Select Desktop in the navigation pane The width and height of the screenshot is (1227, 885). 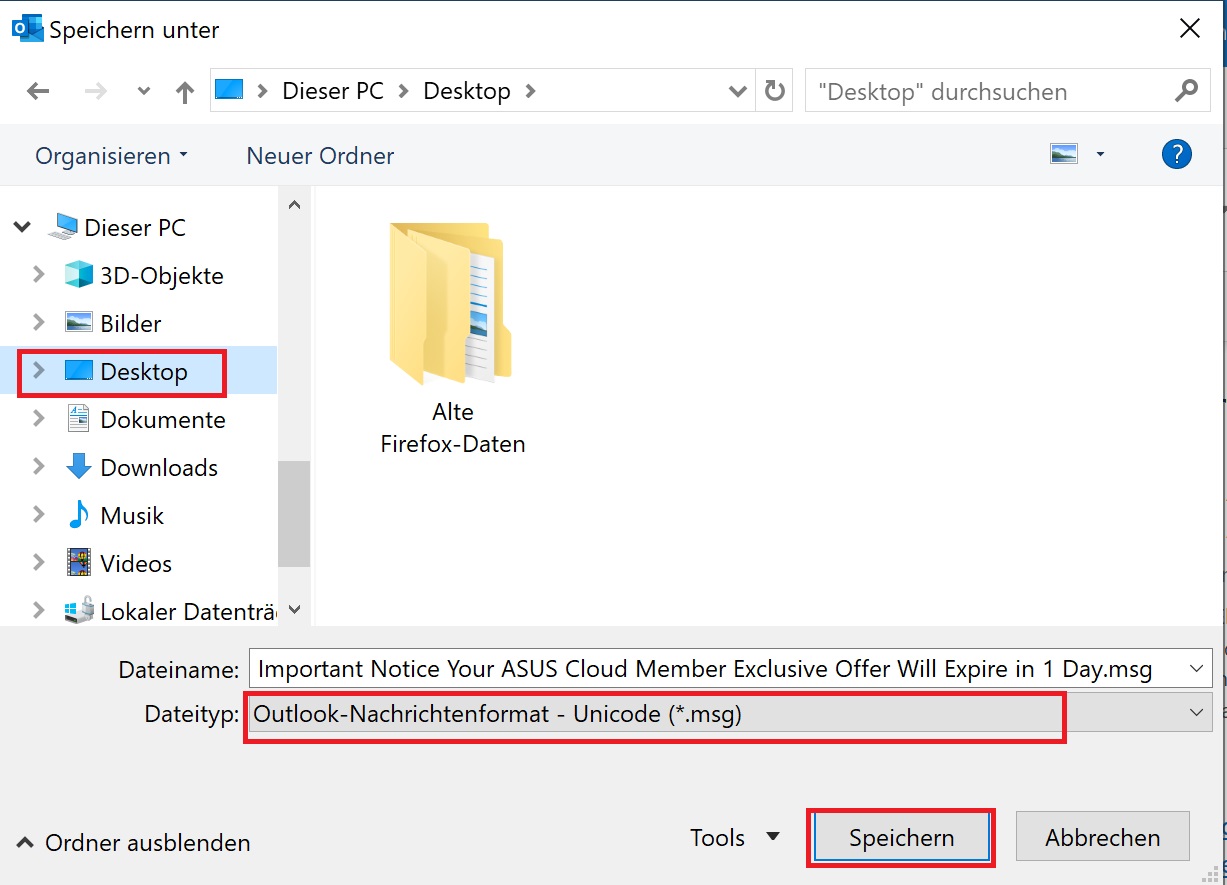(x=144, y=372)
